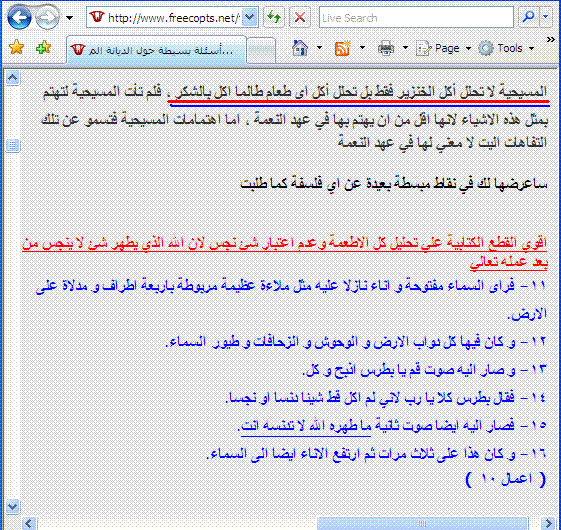The image size is (561, 530).
Task: Open the Page menu
Action: [x=443, y=48]
